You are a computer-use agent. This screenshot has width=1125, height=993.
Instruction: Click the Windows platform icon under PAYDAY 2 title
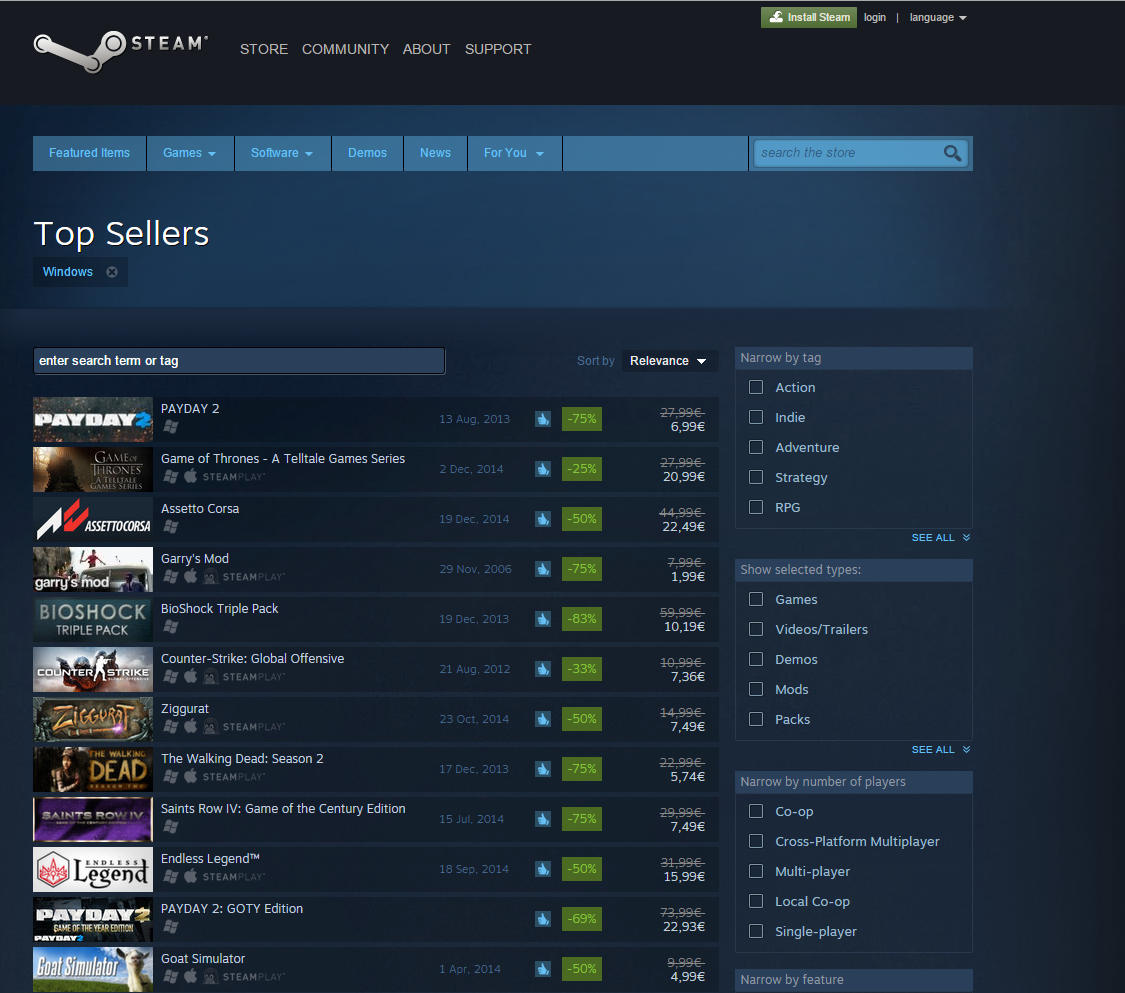(x=171, y=426)
